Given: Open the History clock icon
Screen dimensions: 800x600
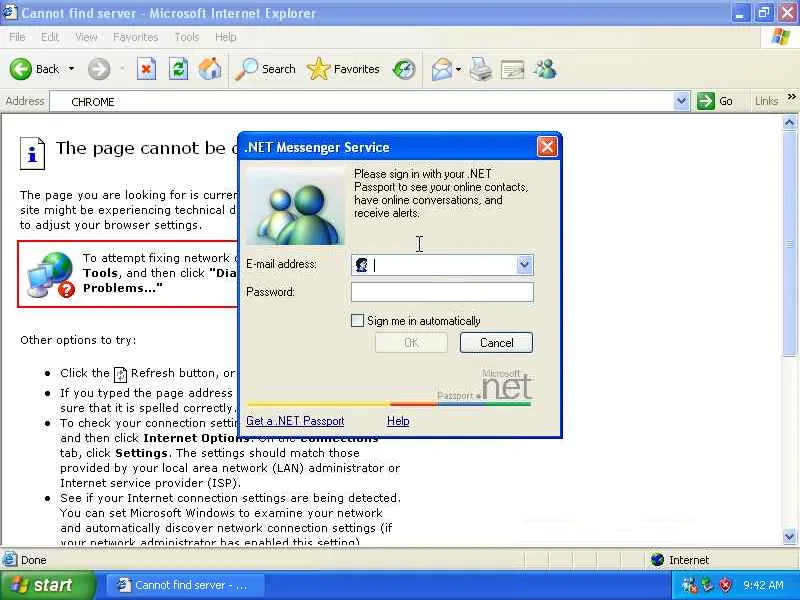Looking at the screenshot, I should point(404,69).
